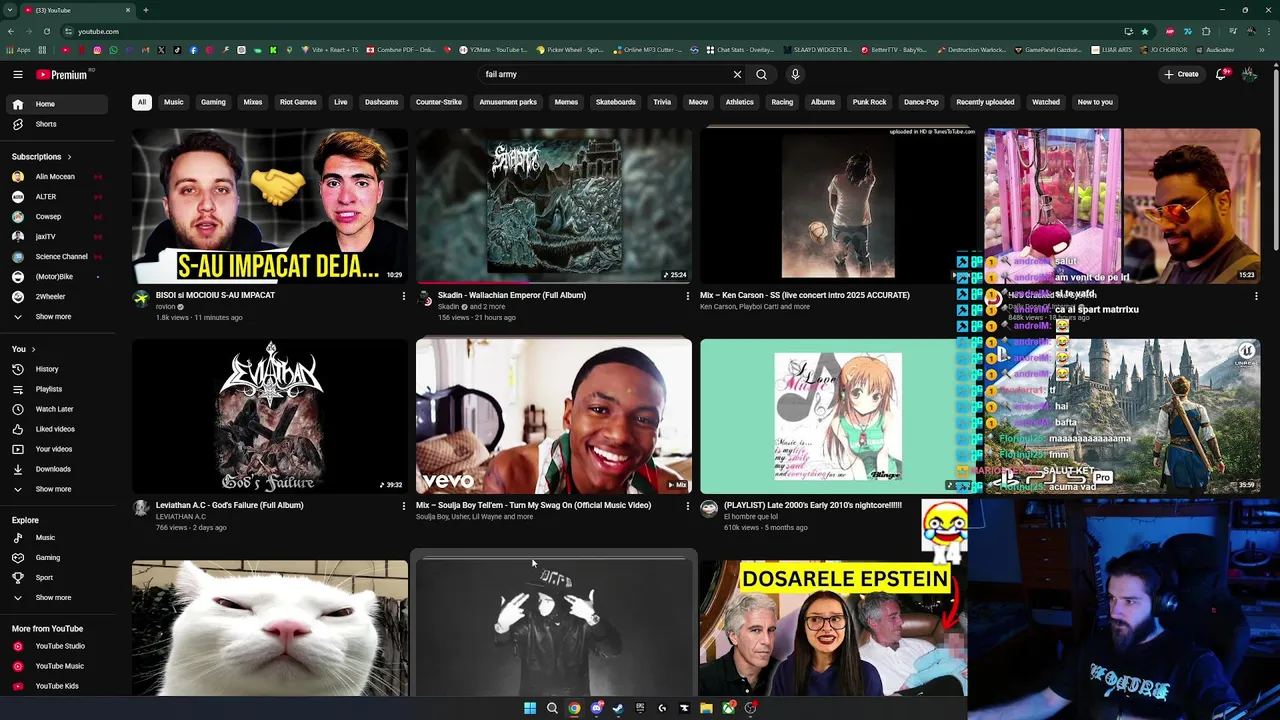Select the Recently uploaded filter chip
This screenshot has height=720, width=1280.
[985, 102]
